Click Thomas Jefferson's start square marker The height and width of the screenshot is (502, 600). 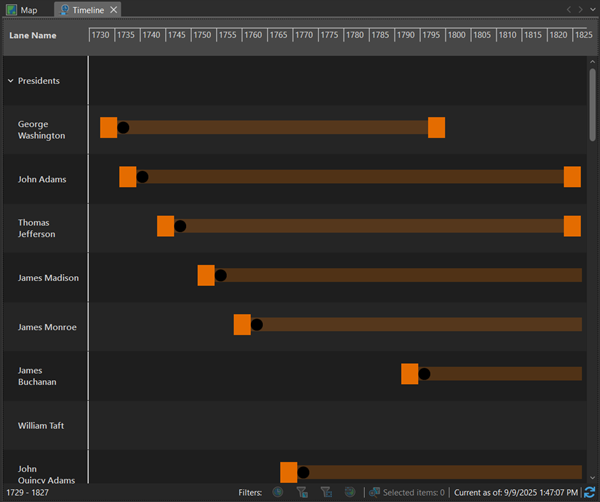[166, 226]
